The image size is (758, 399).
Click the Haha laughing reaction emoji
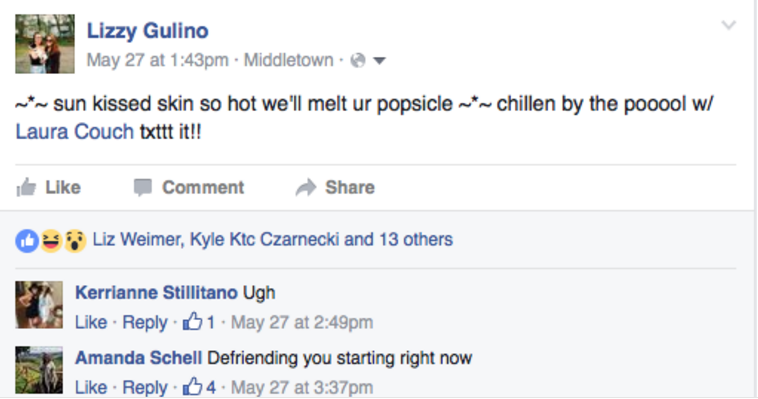(51, 240)
